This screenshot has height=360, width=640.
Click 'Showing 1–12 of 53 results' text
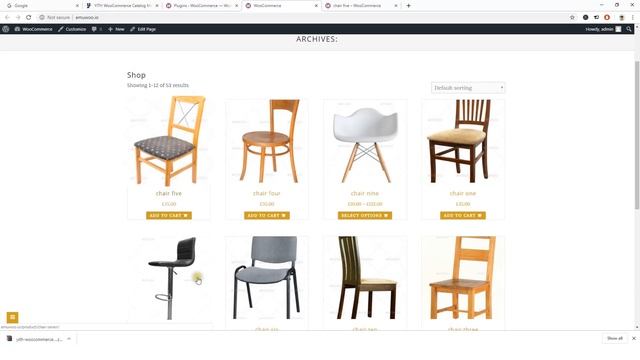point(158,85)
